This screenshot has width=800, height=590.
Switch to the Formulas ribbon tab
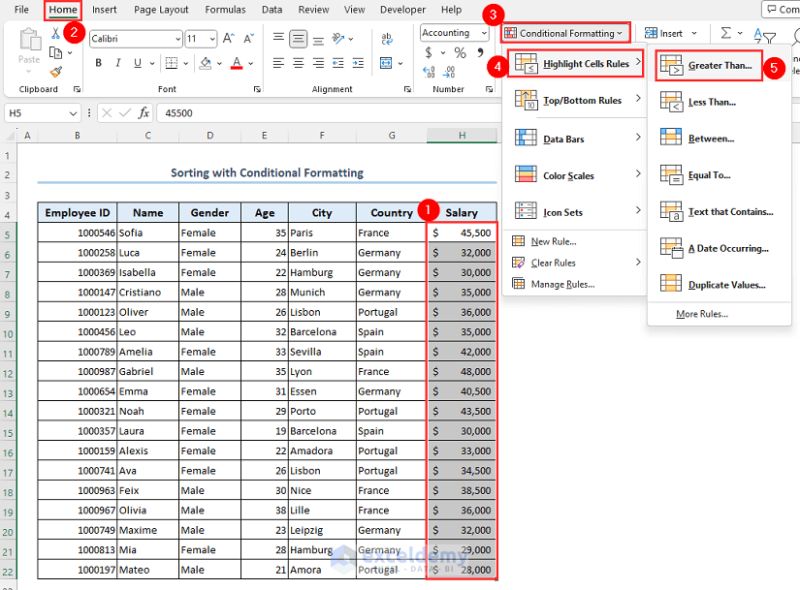click(x=225, y=9)
